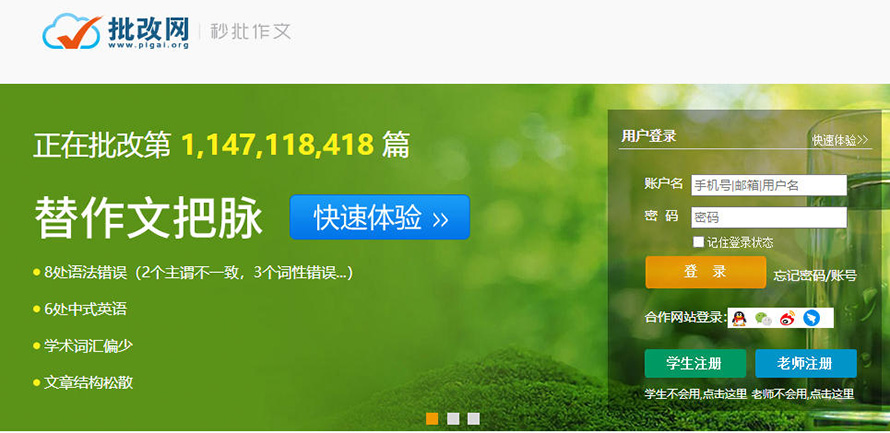Log in with the Weibo icon
This screenshot has width=890, height=433.
coord(788,318)
